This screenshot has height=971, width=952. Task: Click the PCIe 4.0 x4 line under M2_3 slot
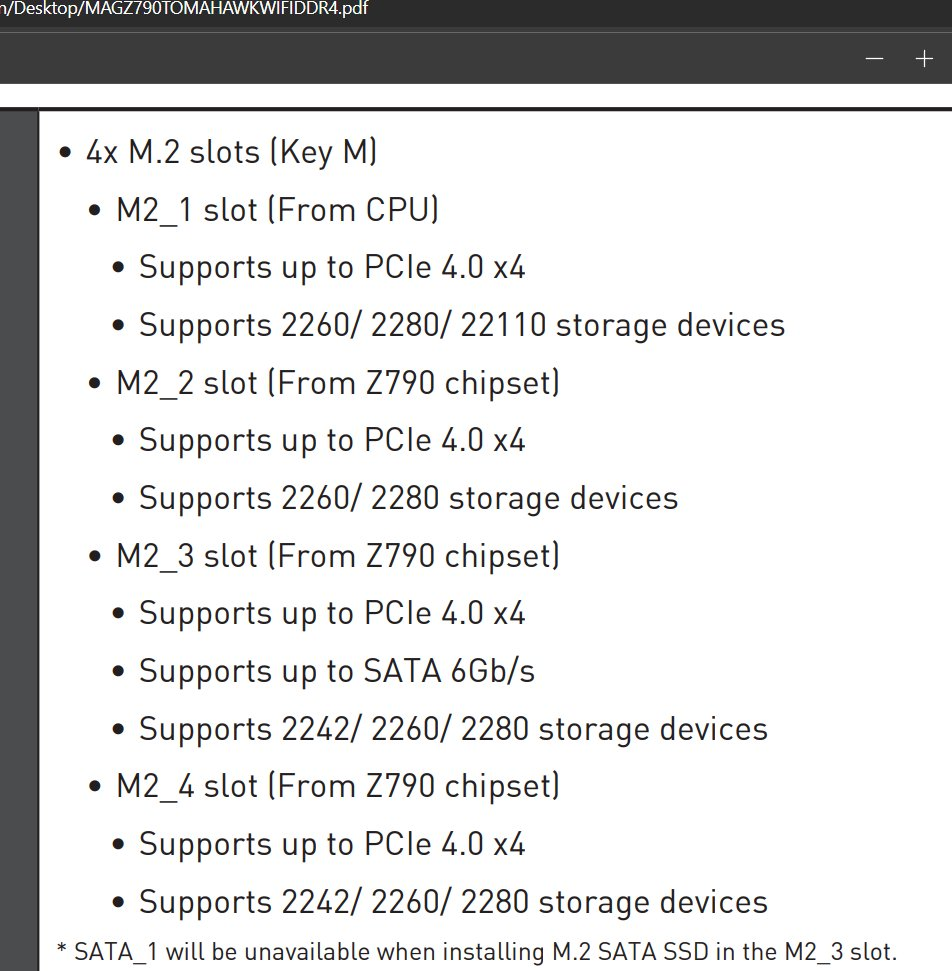tap(332, 613)
